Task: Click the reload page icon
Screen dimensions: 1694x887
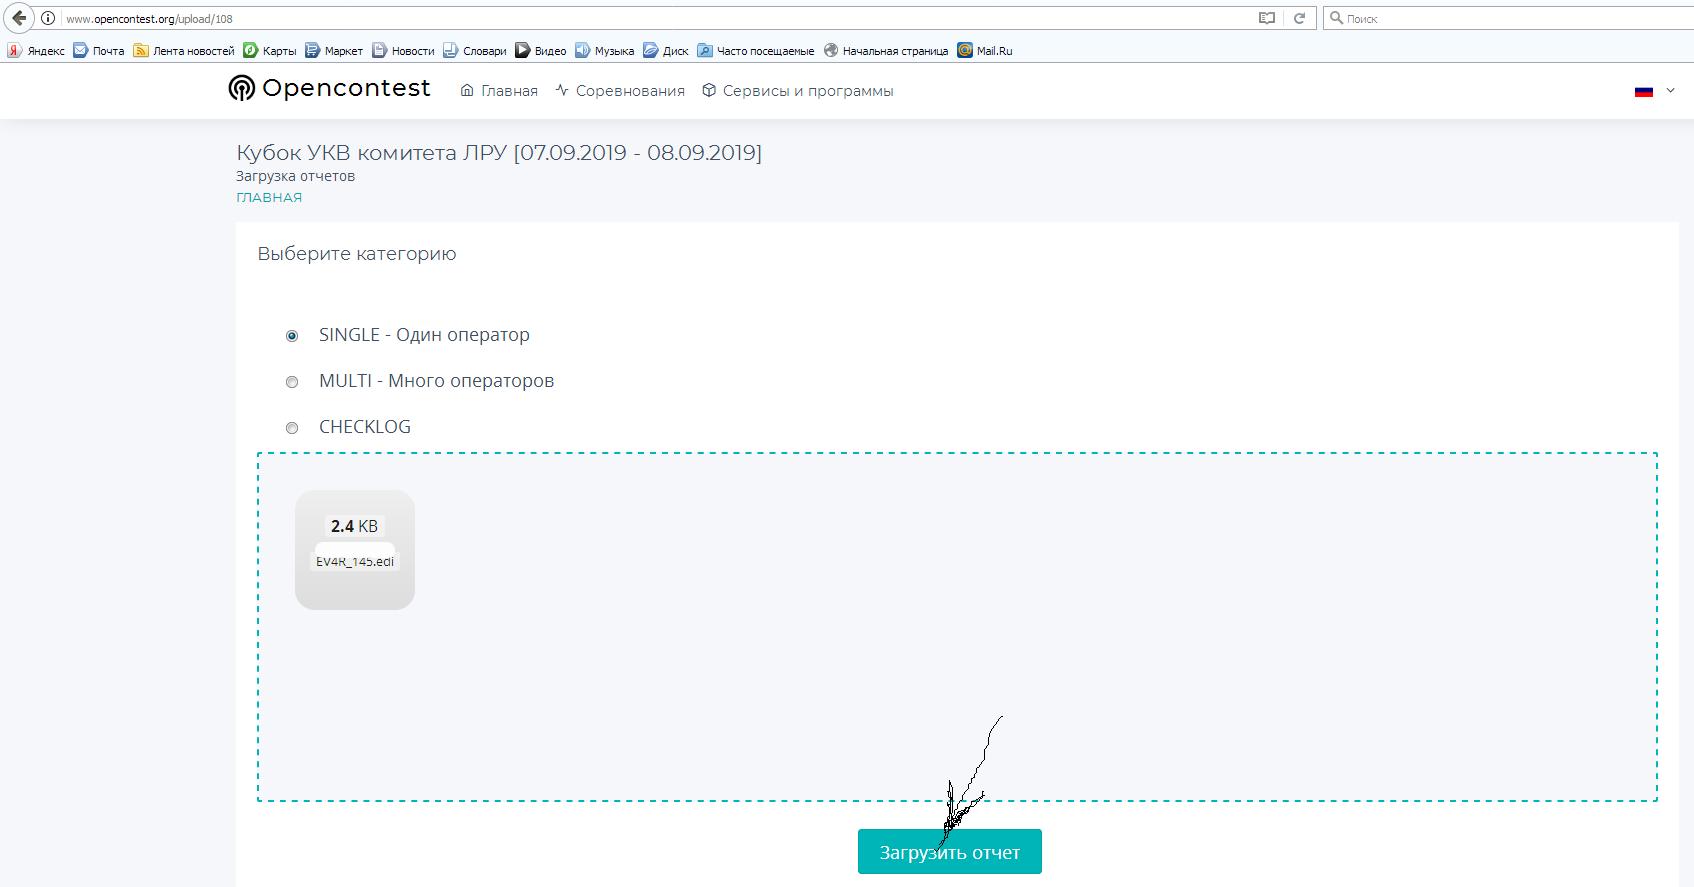Action: [x=1299, y=18]
